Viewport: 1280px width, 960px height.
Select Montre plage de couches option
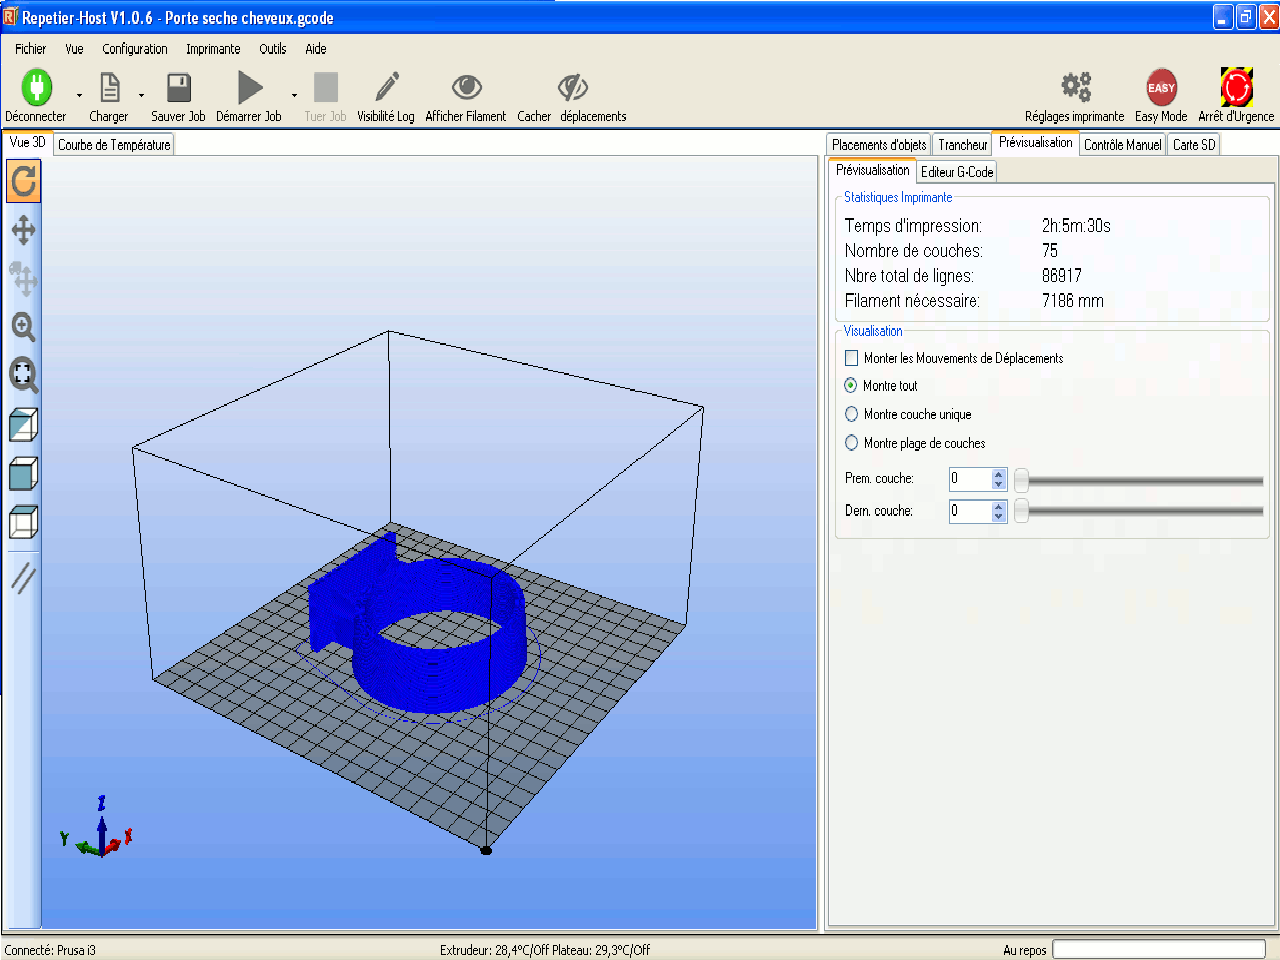pyautogui.click(x=852, y=443)
